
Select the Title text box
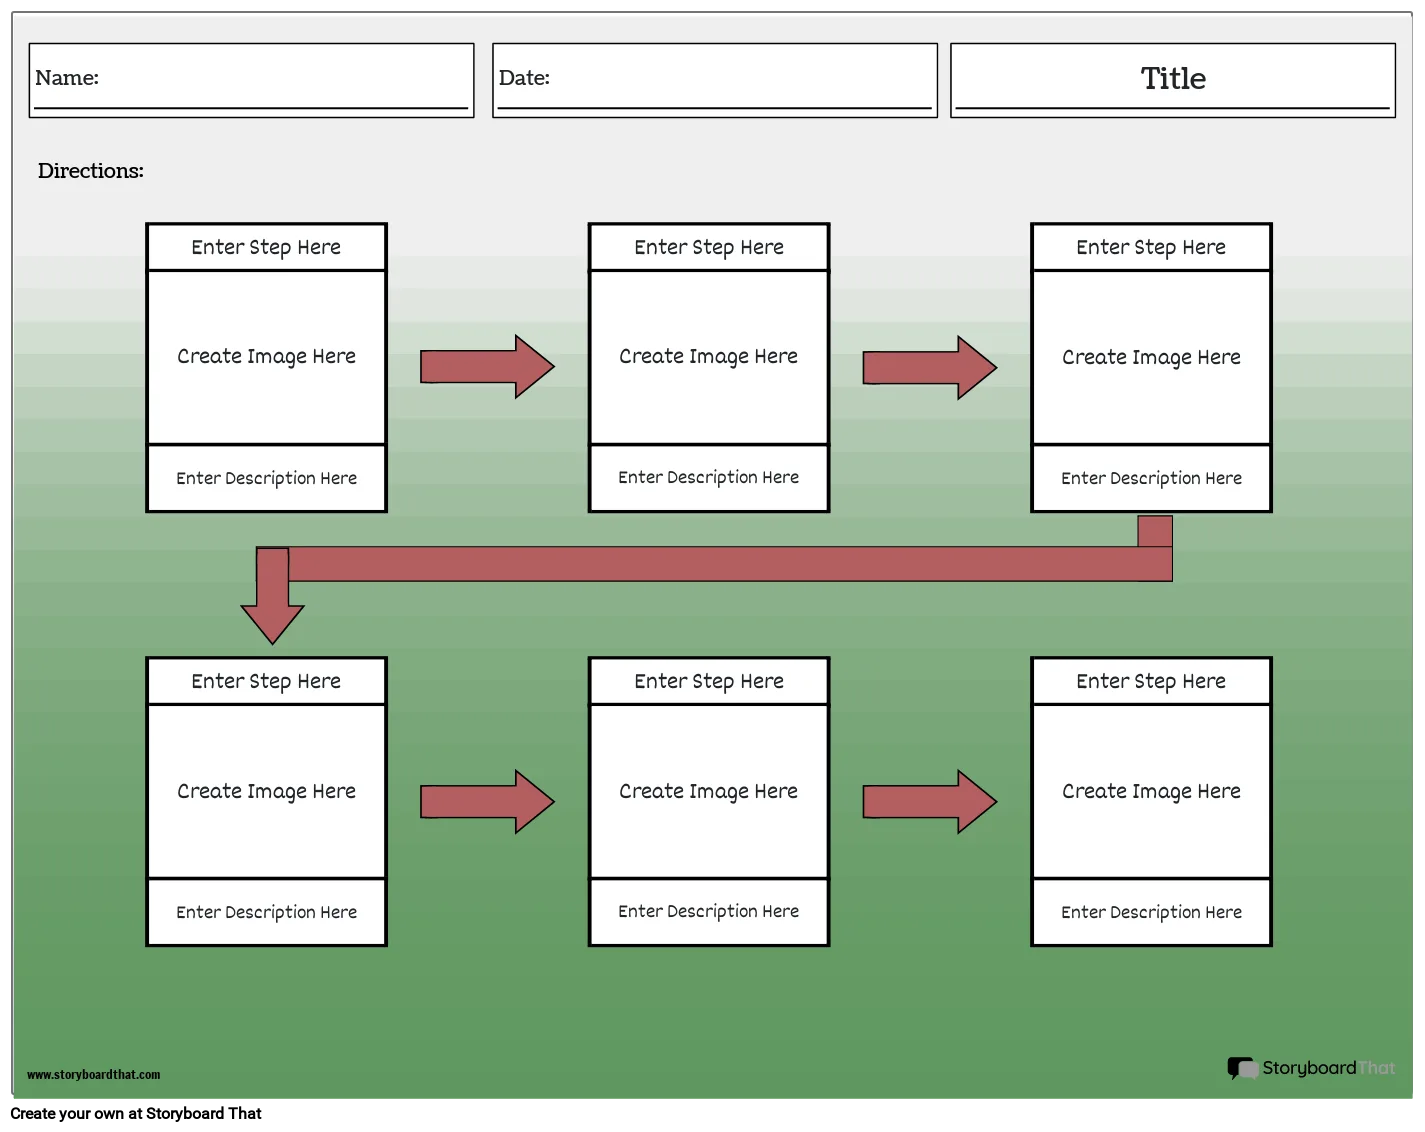1173,80
